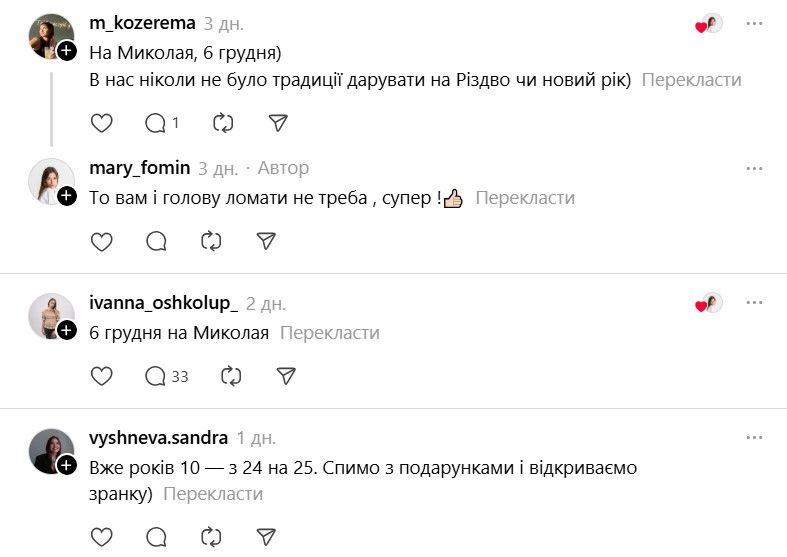Repost m_kozerema's comment
The image size is (787, 557).
[x=223, y=123]
